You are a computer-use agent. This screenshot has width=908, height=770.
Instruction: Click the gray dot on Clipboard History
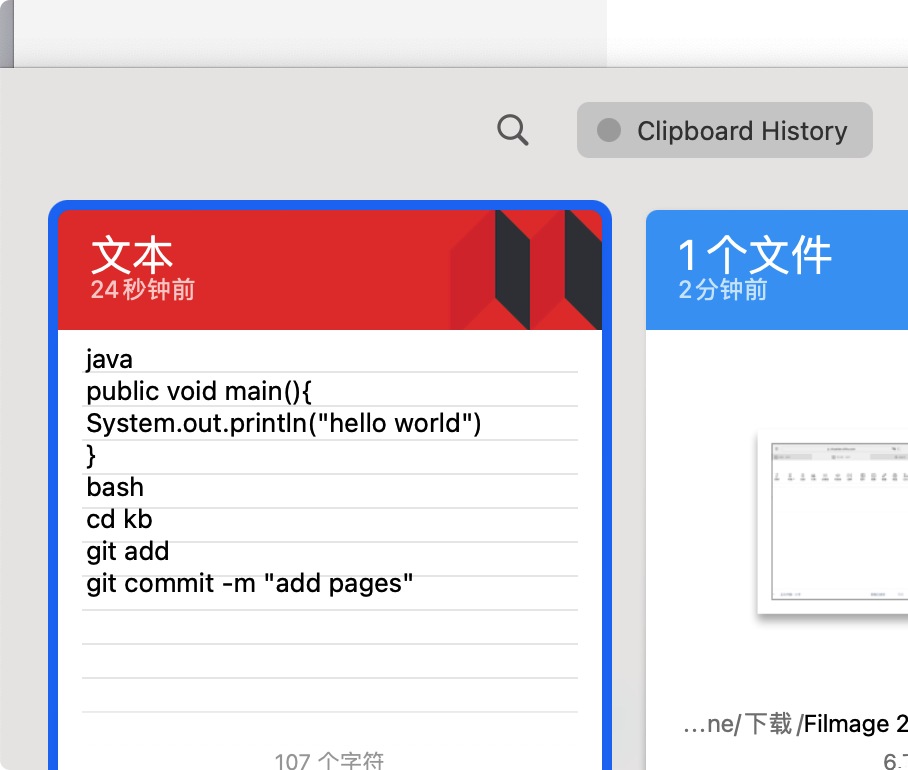point(609,130)
